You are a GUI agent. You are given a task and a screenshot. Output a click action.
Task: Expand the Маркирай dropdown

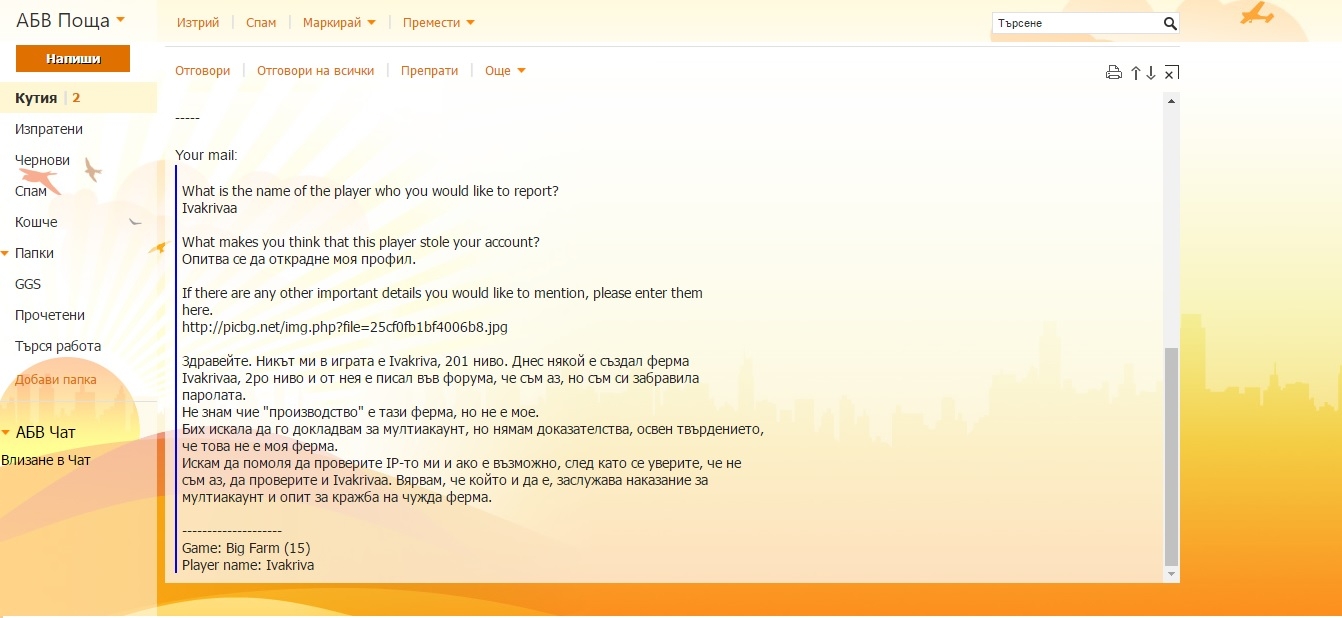(x=371, y=22)
